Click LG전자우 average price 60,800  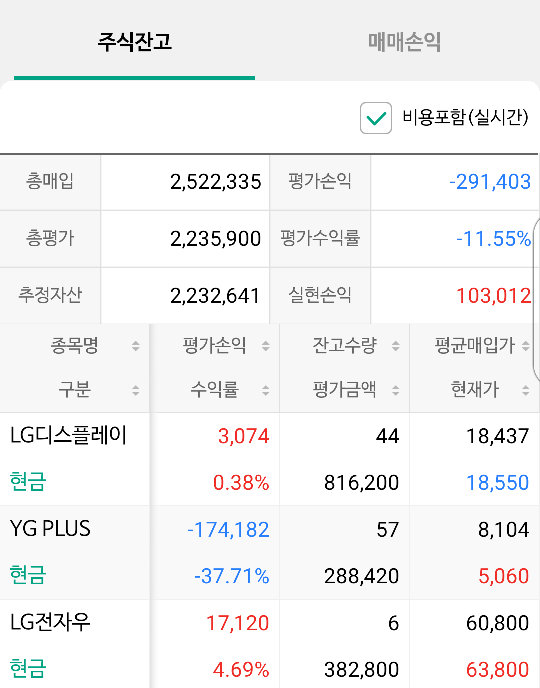tap(497, 624)
